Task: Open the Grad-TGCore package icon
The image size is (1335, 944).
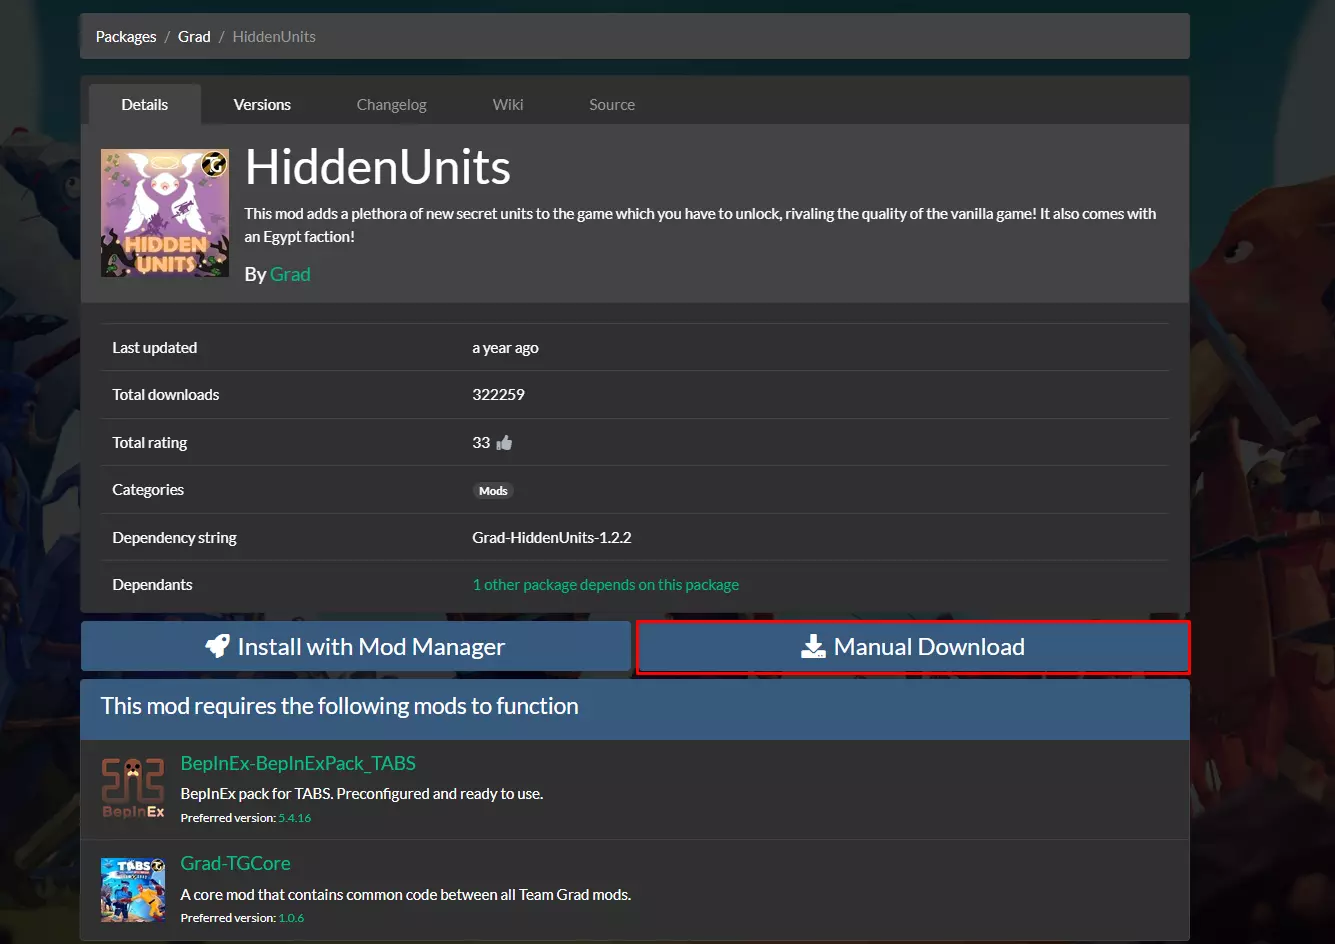Action: [x=133, y=889]
